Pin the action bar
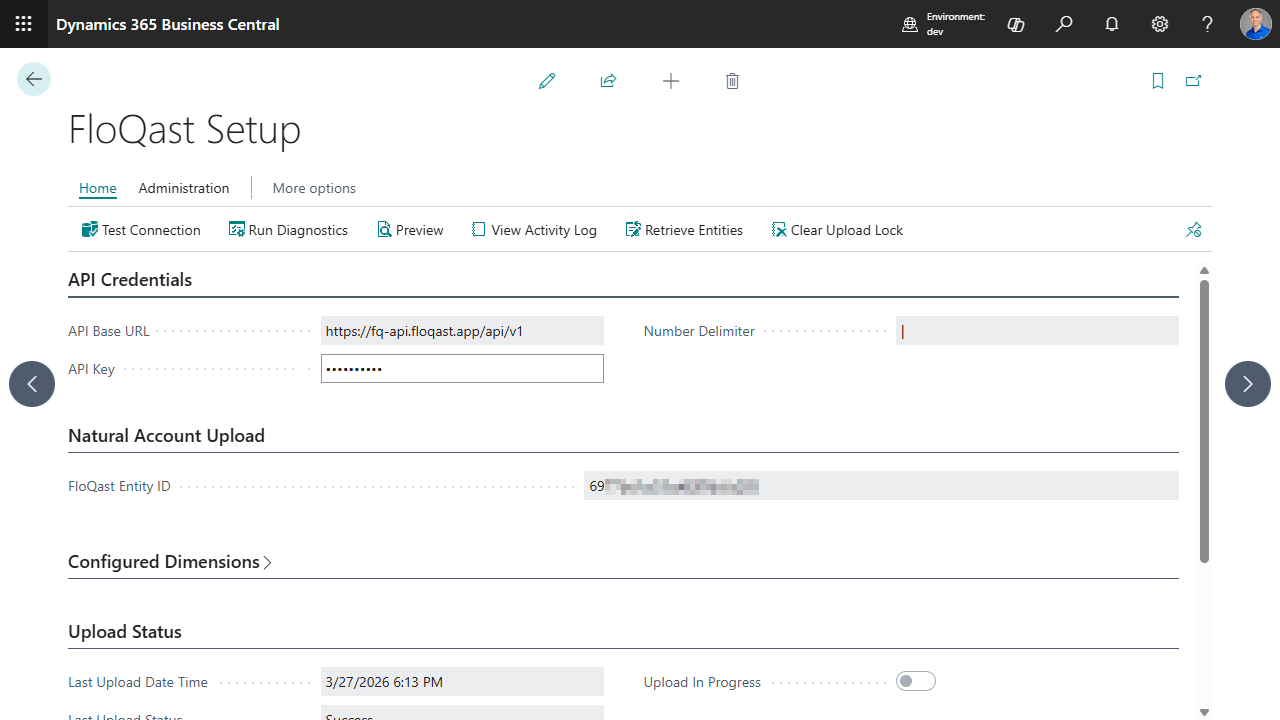 pyautogui.click(x=1193, y=230)
